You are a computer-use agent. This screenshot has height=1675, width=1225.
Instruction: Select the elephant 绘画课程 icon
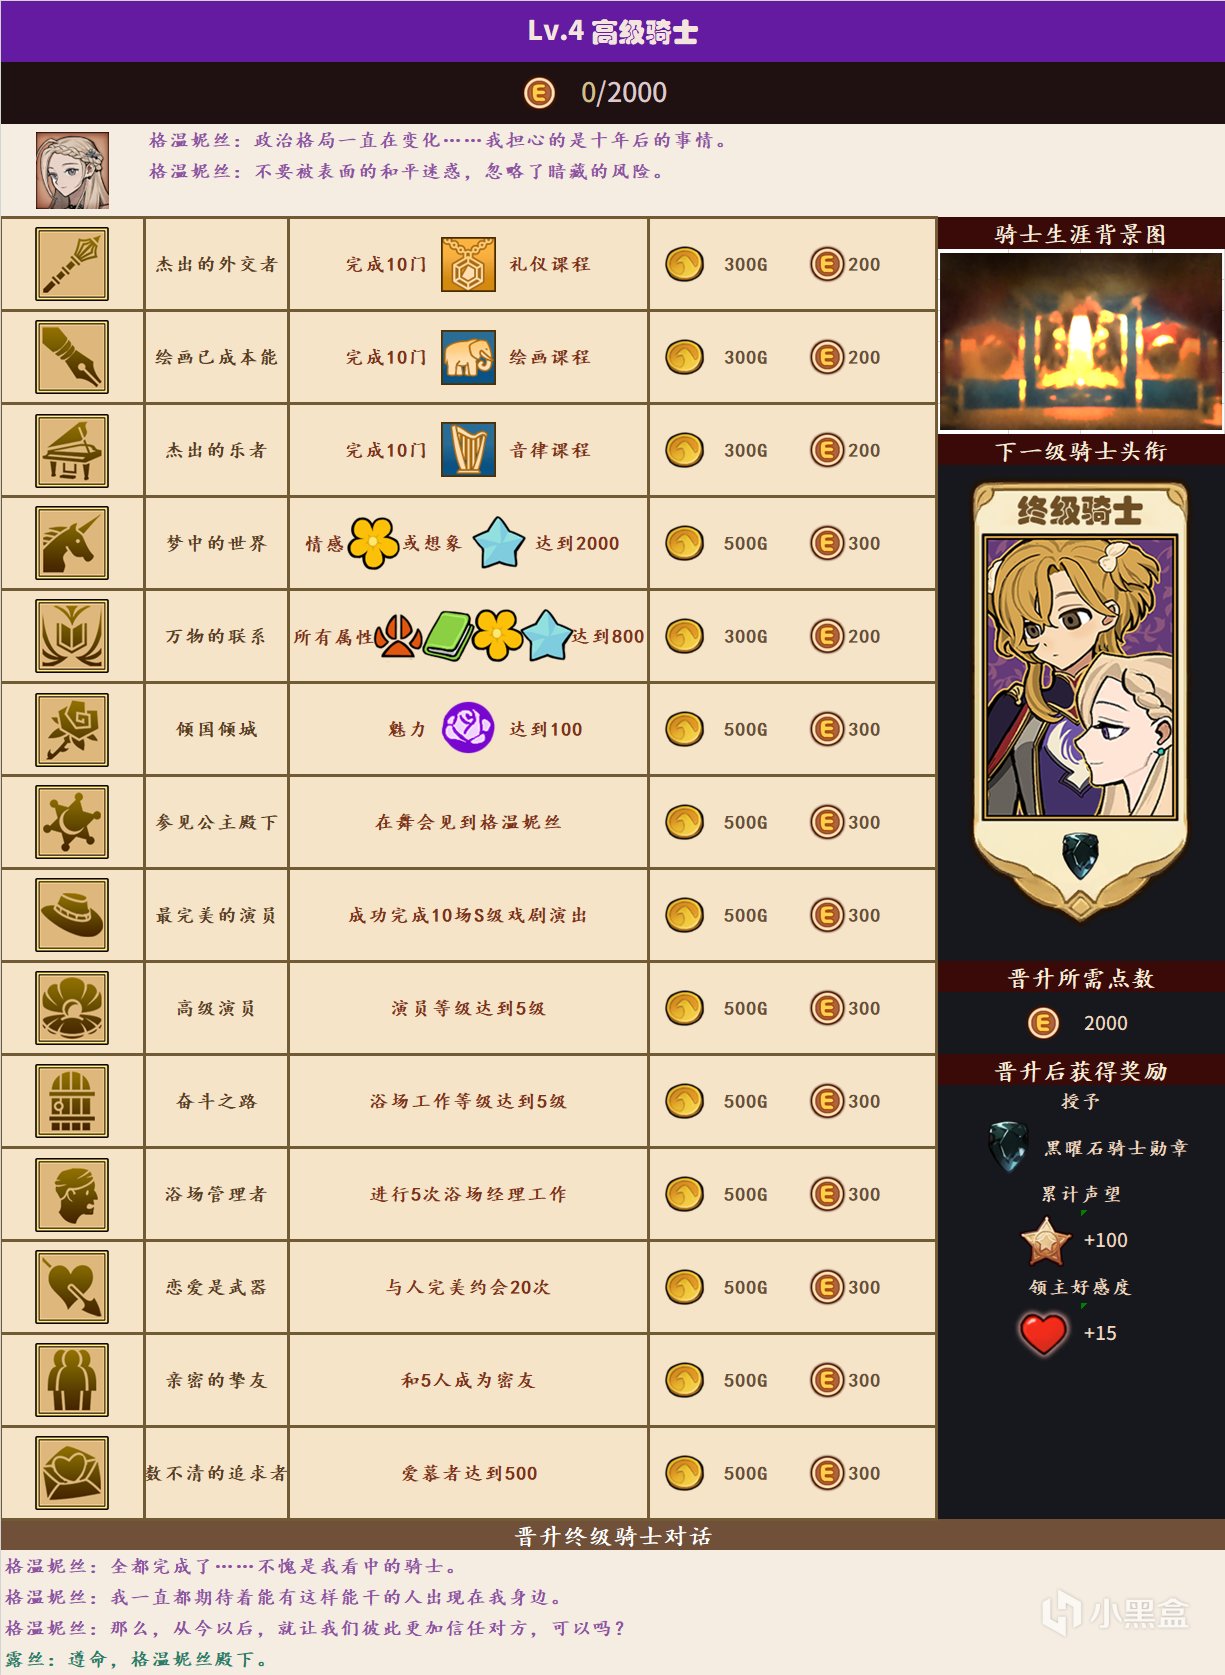(468, 357)
